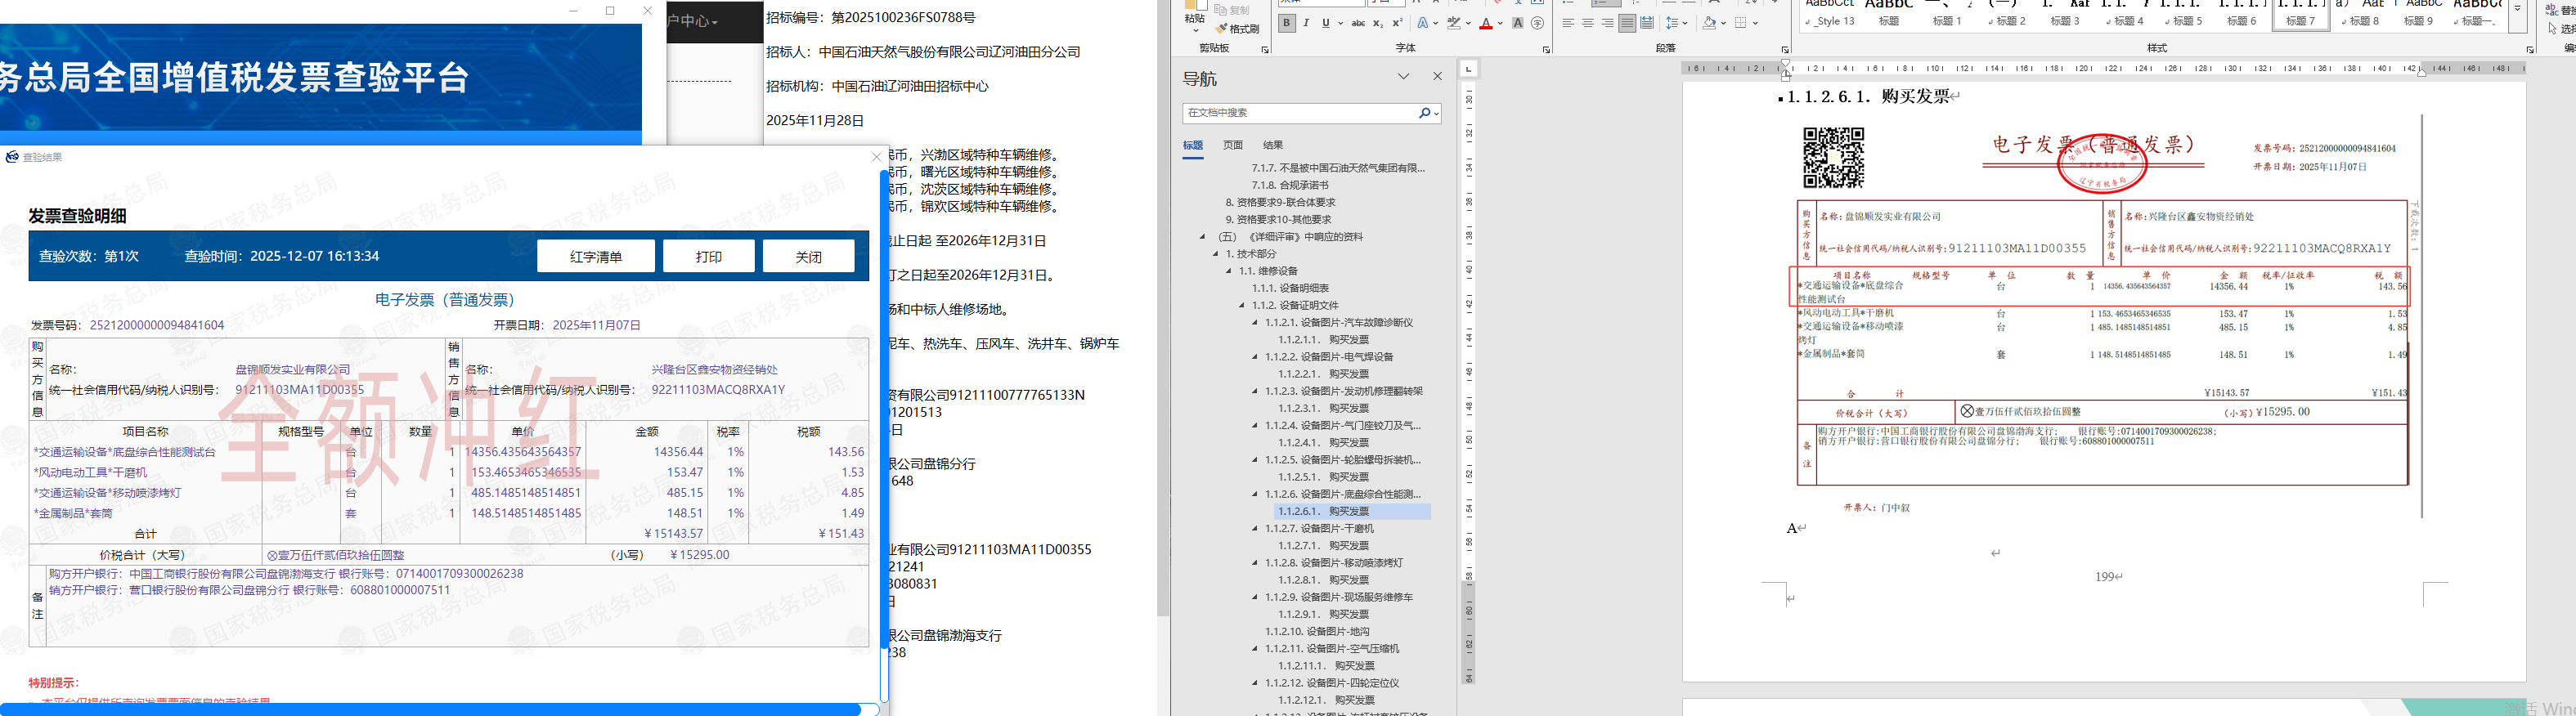Viewport: 2576px width, 716px height.
Task: Open font group dialog launcher
Action: pyautogui.click(x=1546, y=49)
